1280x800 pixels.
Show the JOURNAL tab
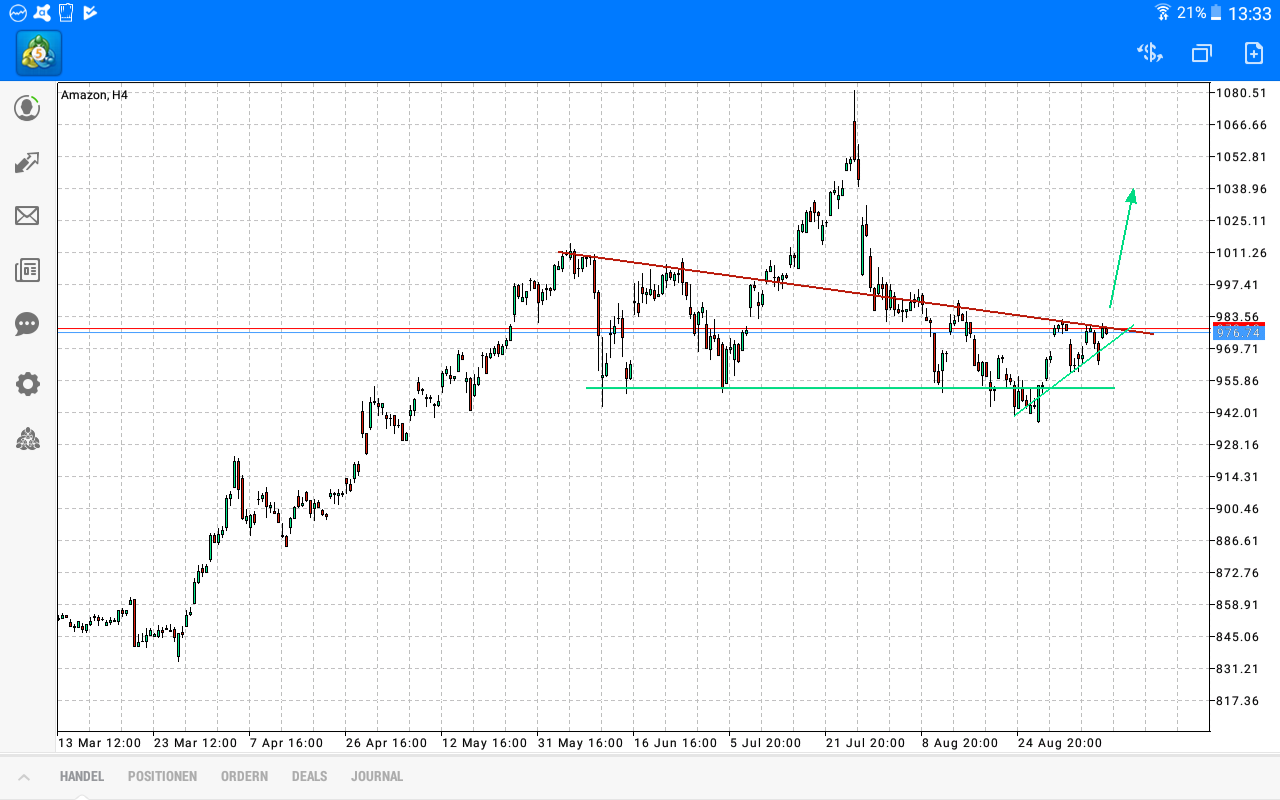pos(377,776)
